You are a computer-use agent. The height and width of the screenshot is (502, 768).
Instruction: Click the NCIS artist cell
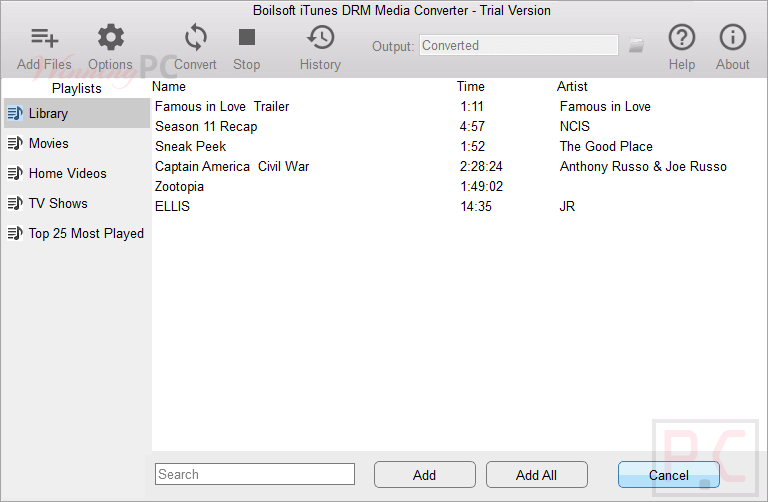[x=575, y=126]
